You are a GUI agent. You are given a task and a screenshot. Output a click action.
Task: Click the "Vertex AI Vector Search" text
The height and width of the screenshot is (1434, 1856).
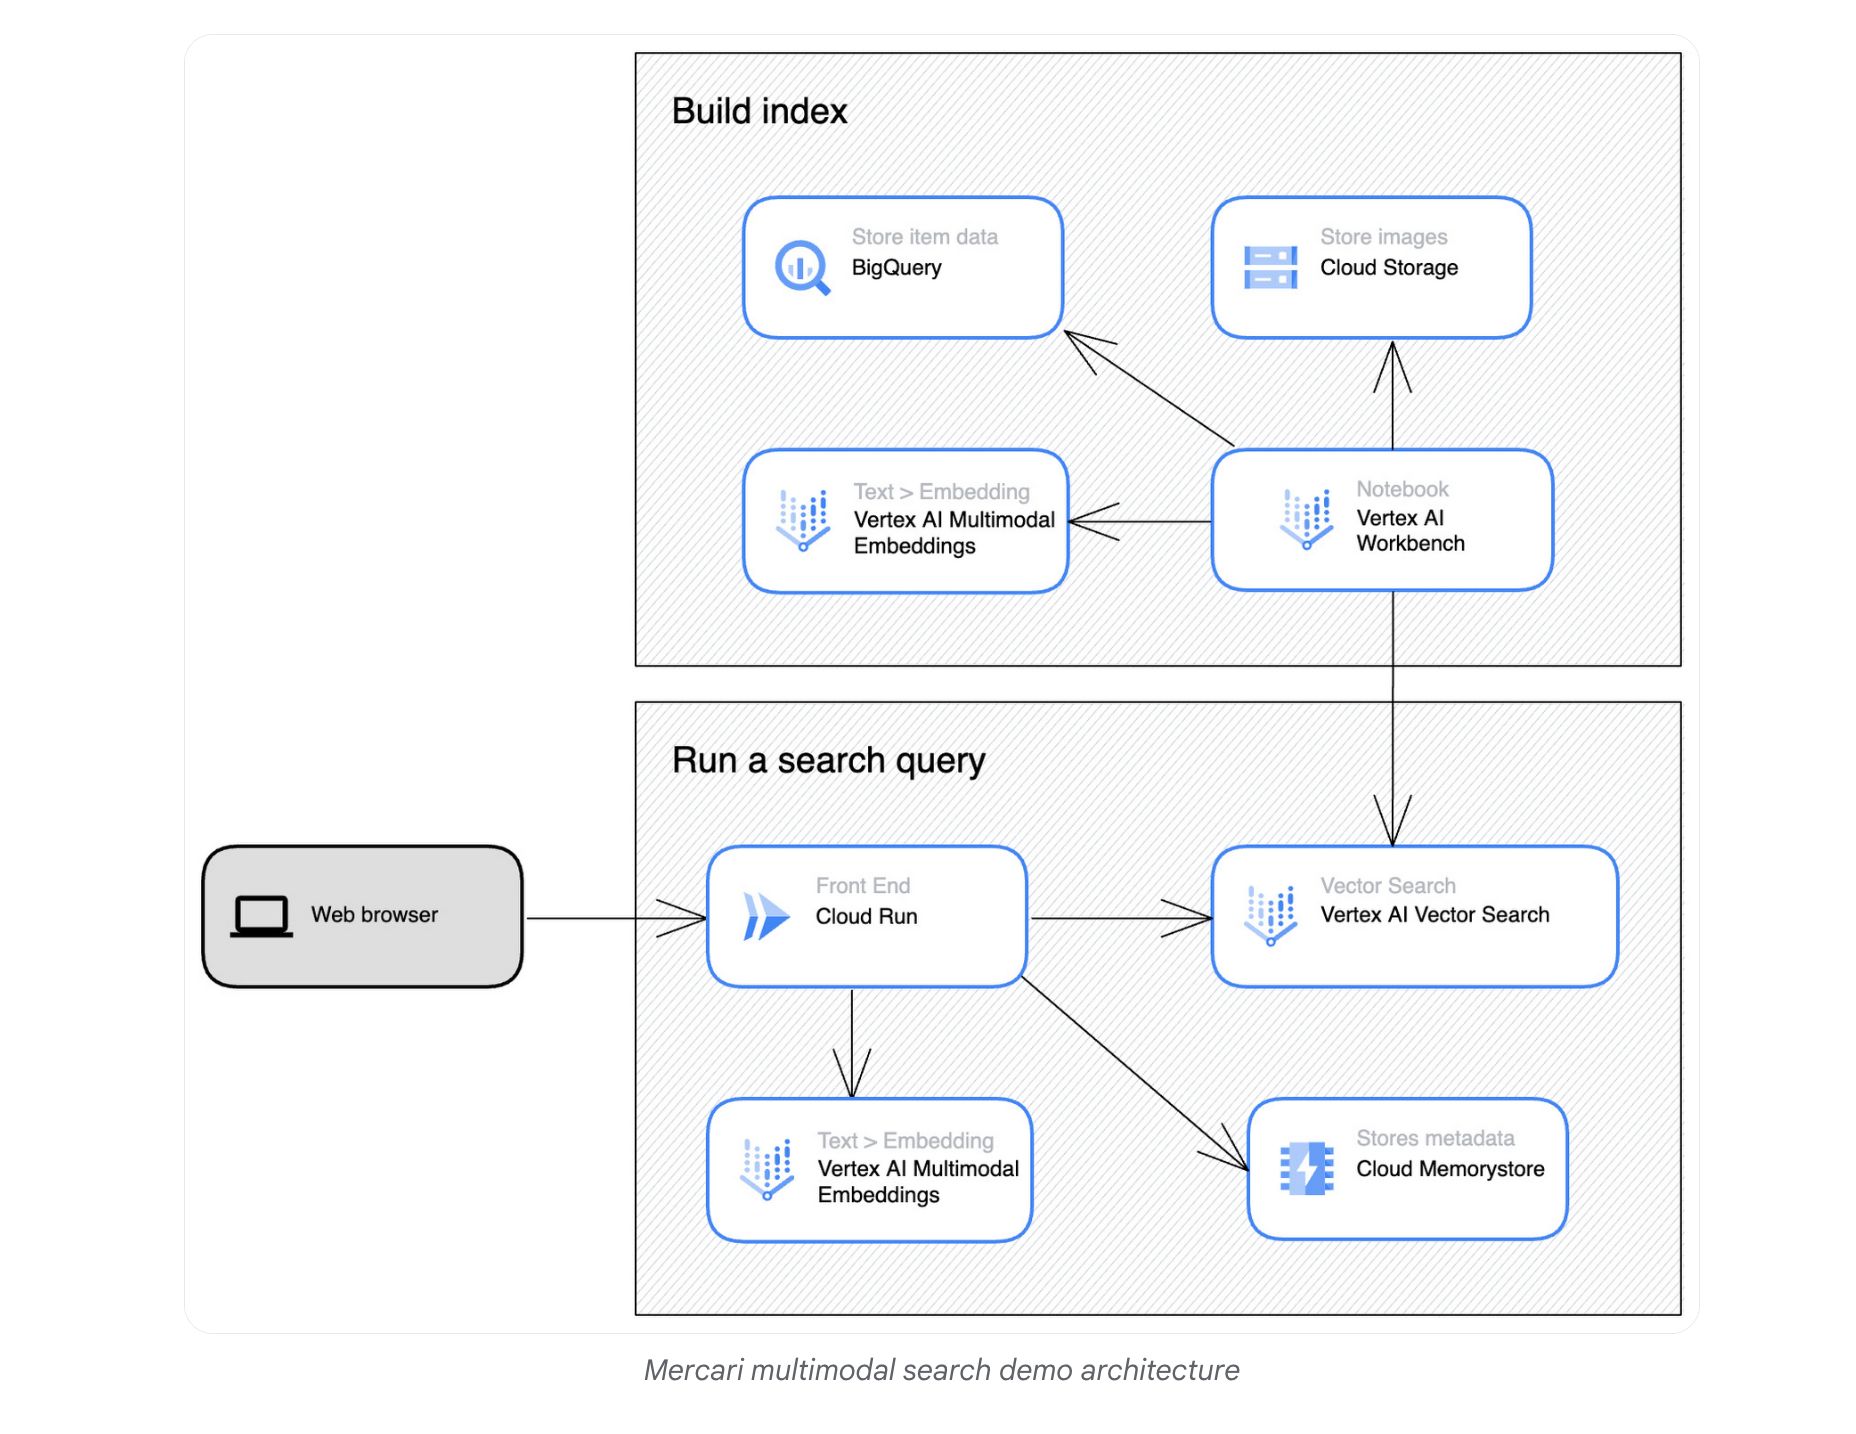coord(1434,915)
